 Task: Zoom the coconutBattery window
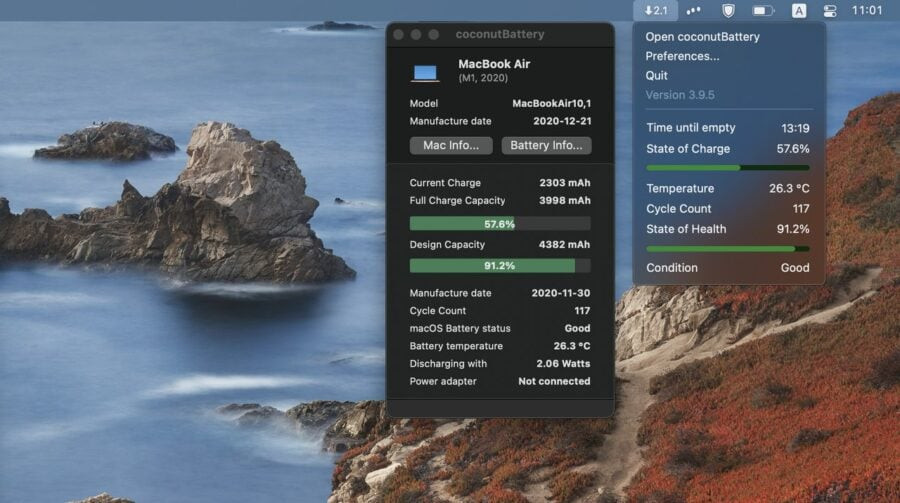pyautogui.click(x=434, y=34)
